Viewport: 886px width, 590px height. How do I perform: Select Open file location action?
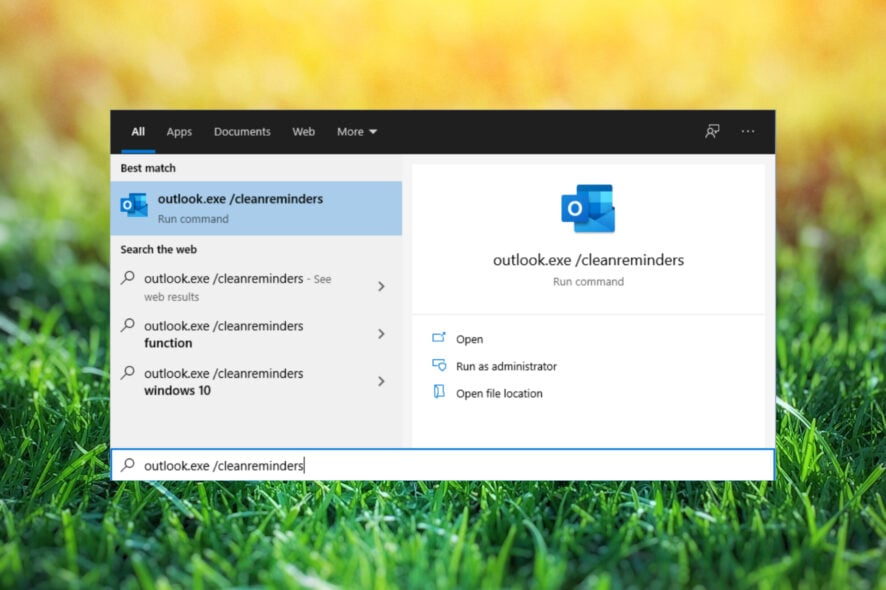click(499, 394)
